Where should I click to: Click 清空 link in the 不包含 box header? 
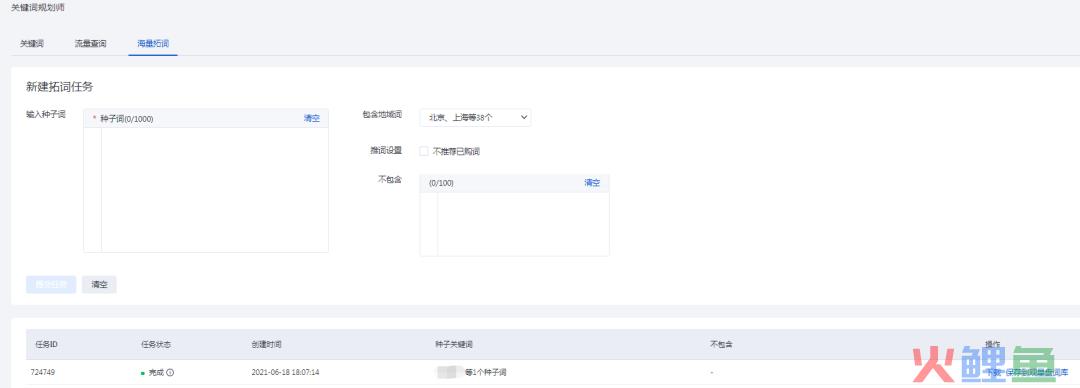592,183
